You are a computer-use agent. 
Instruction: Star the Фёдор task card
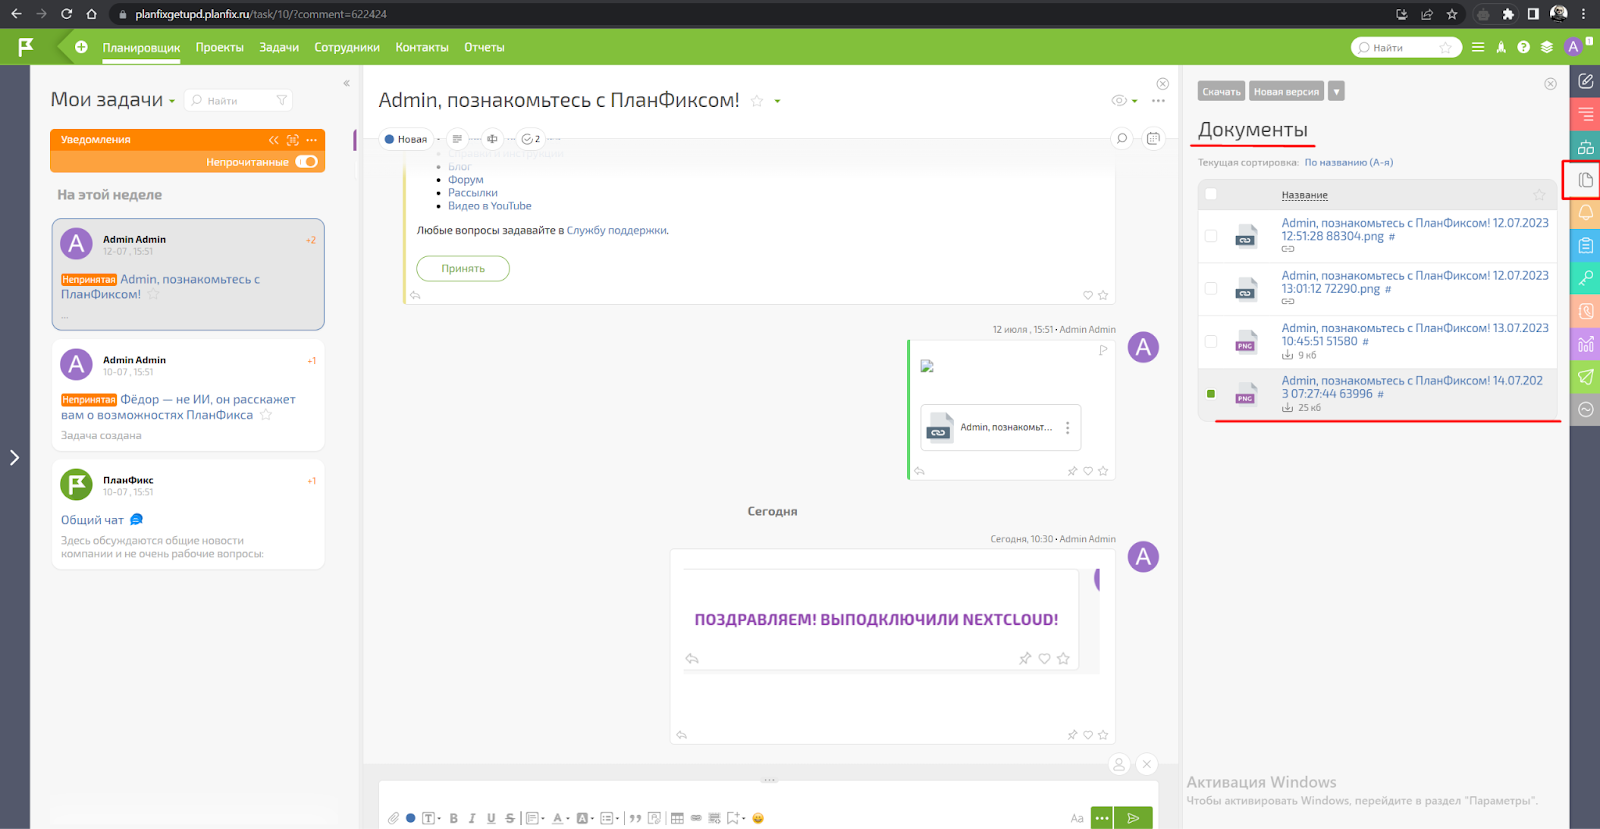point(266,415)
